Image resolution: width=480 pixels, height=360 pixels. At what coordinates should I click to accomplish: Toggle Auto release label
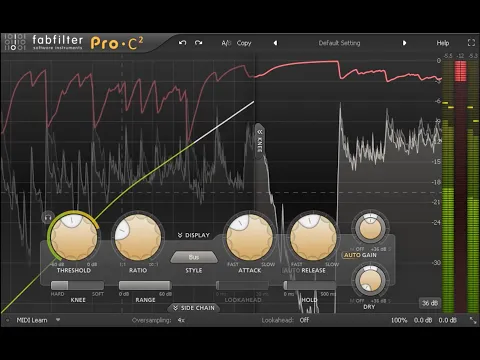291,270
